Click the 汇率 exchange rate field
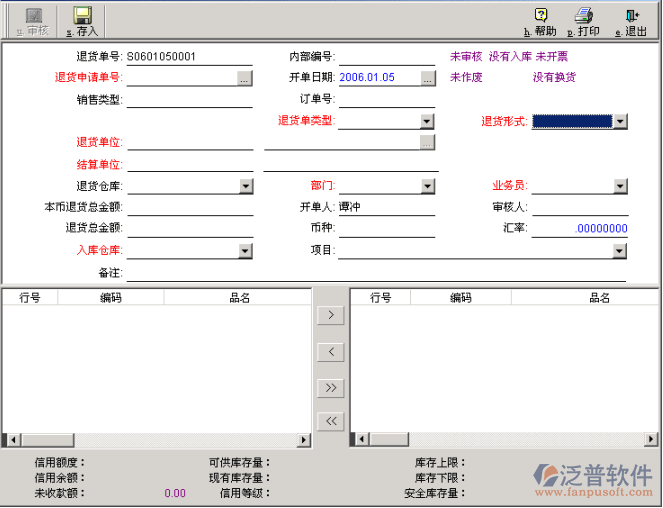This screenshot has width=663, height=508. tap(580, 229)
